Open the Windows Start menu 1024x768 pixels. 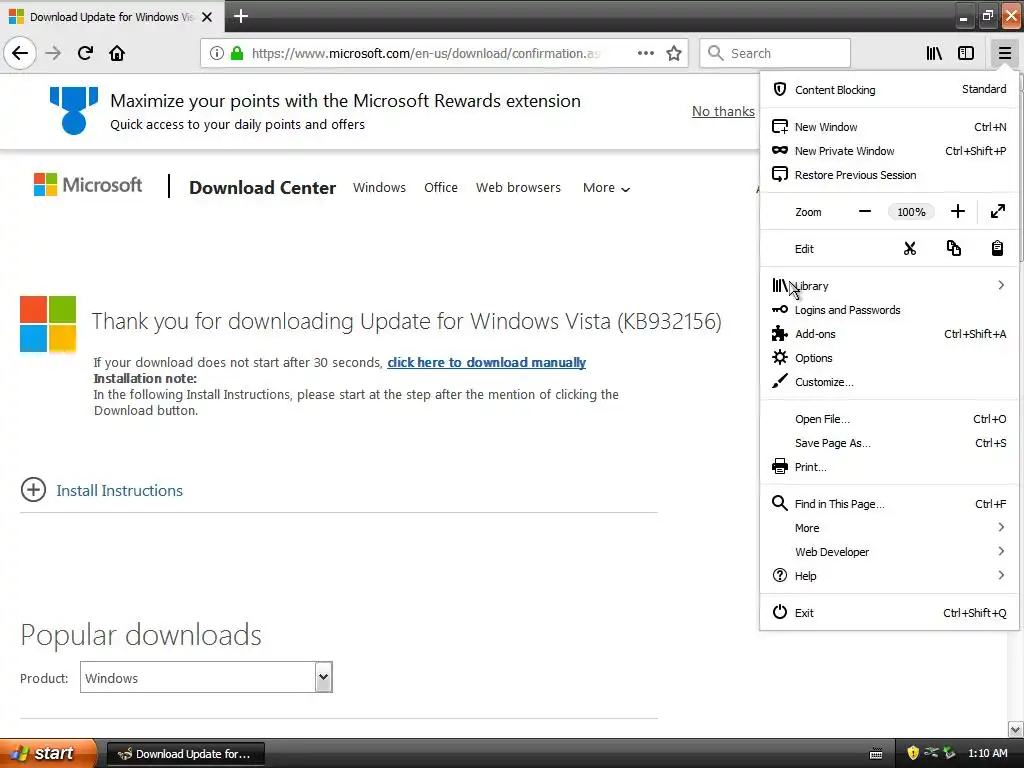click(48, 754)
